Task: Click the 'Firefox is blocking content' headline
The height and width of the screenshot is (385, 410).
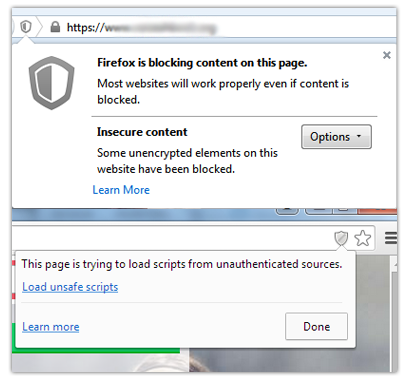Action: (202, 63)
